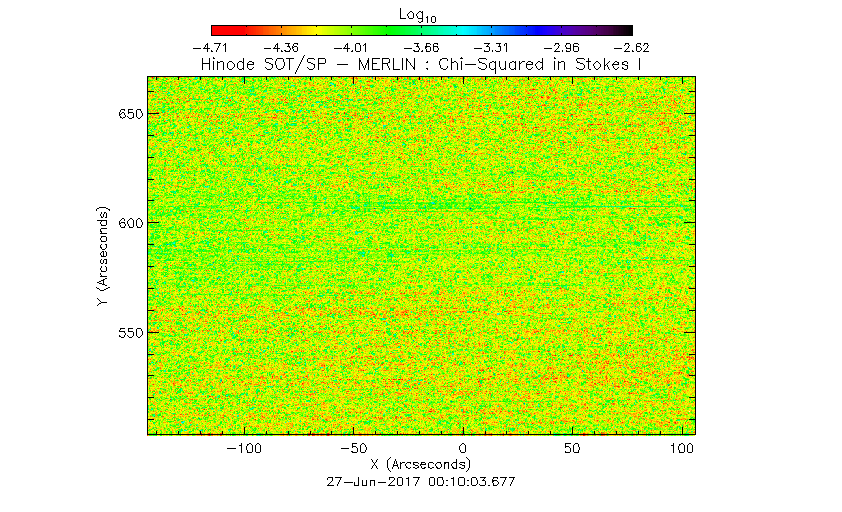Click the 100 tick on X axis
842x512 pixels.
(680, 450)
